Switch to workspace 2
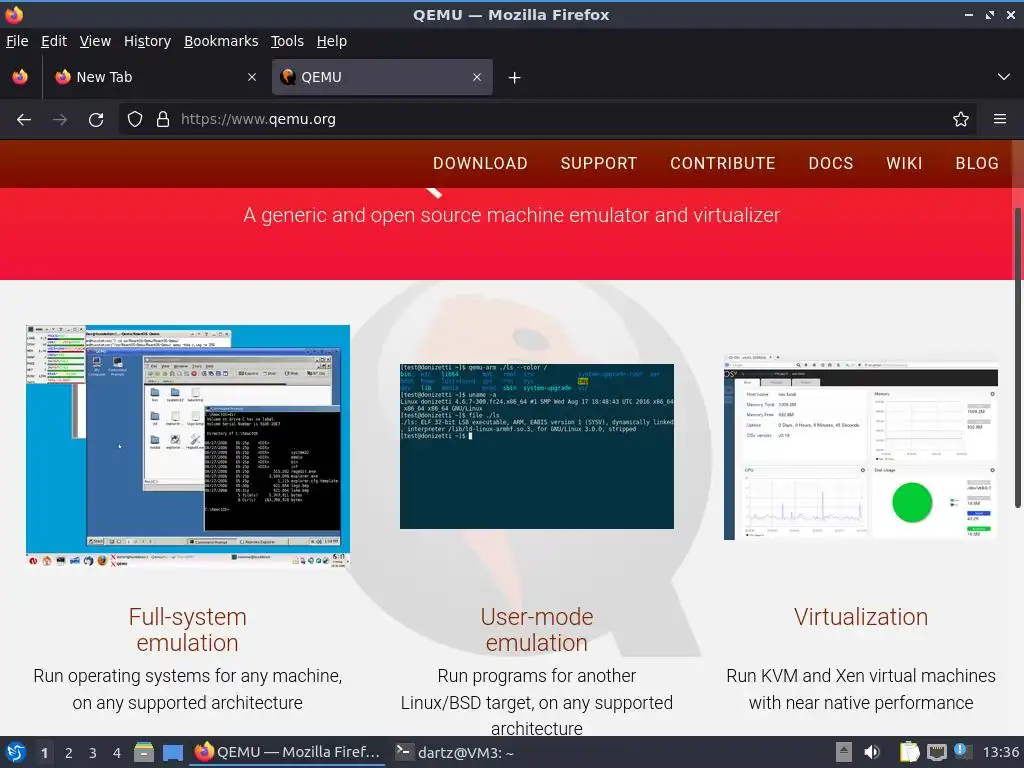 (x=69, y=753)
